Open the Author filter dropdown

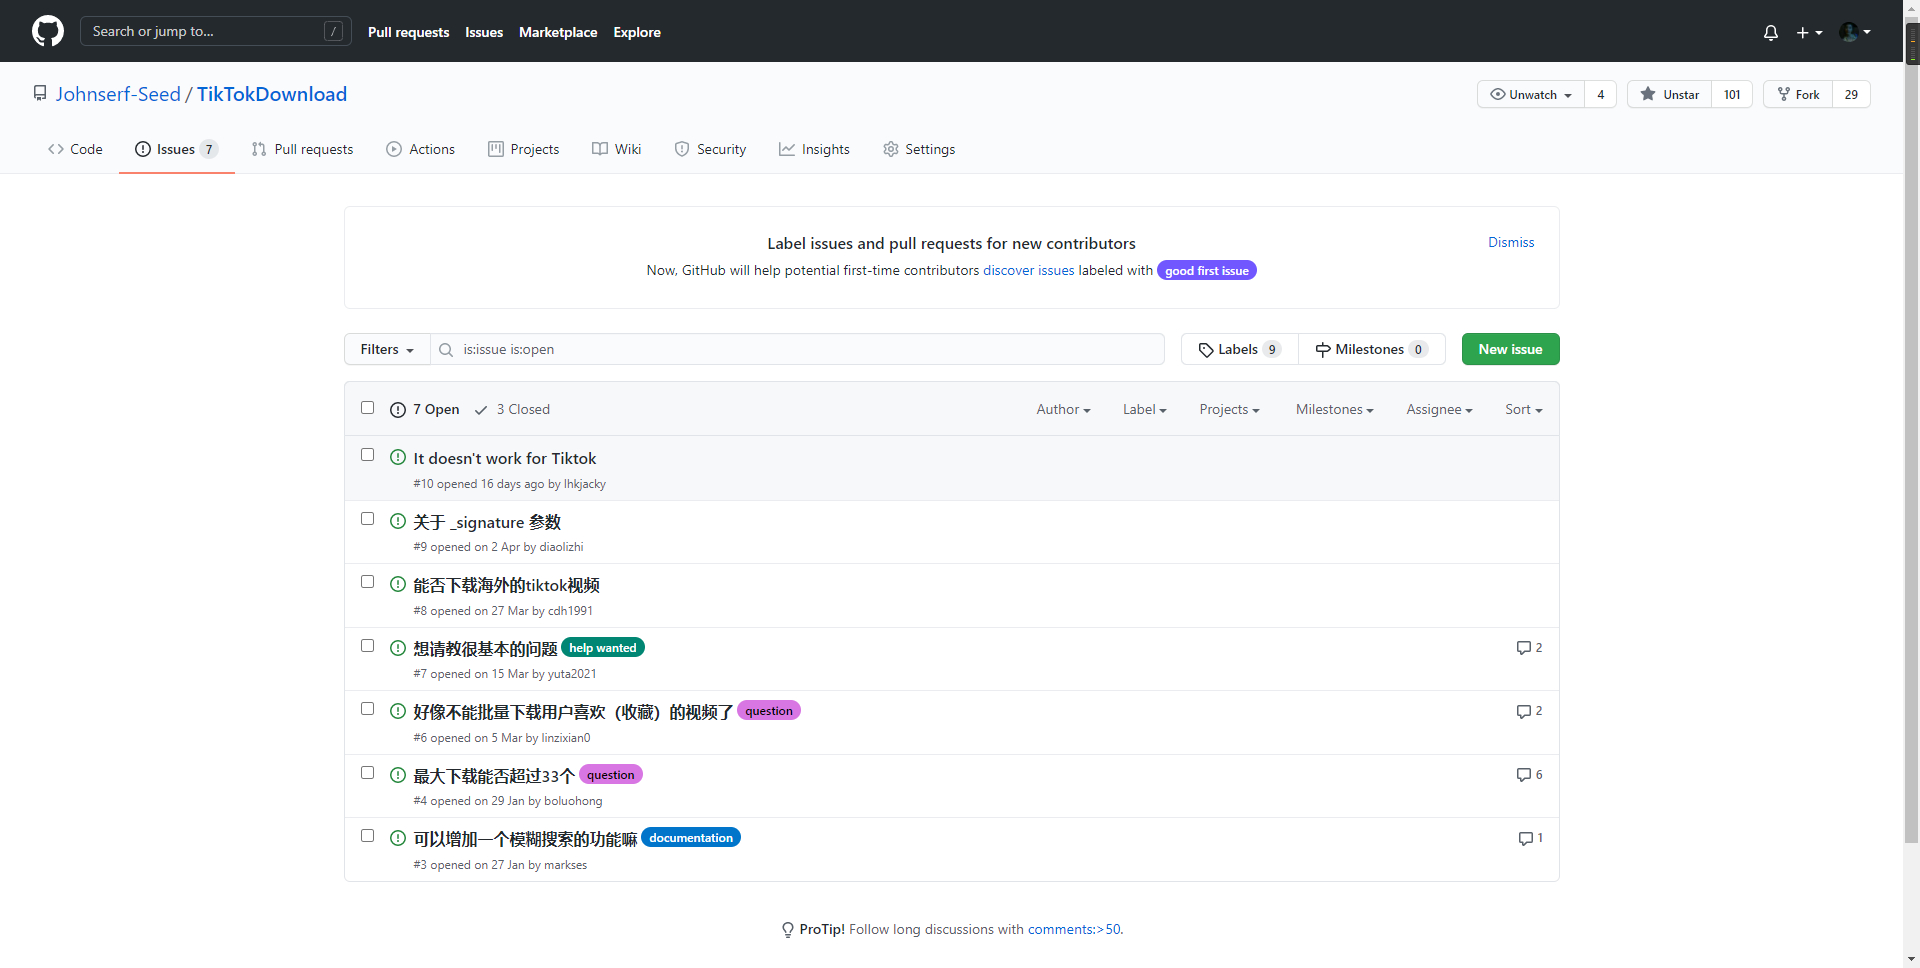coord(1063,409)
